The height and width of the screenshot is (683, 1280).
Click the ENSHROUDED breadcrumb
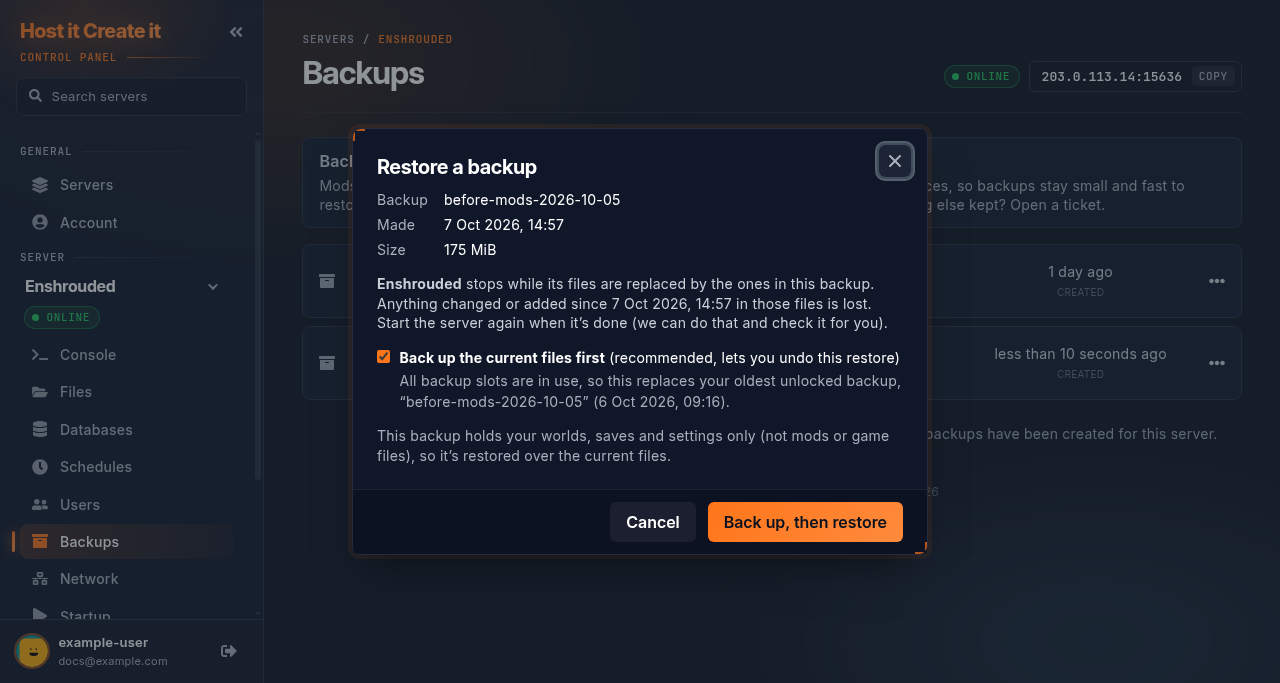pos(415,40)
